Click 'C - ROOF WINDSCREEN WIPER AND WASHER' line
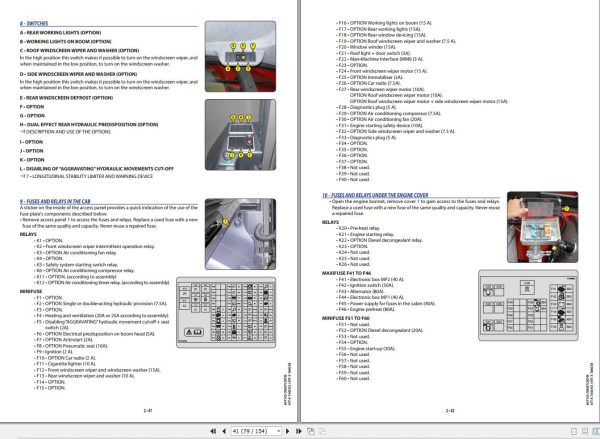The width and height of the screenshot is (600, 439). tap(79, 50)
